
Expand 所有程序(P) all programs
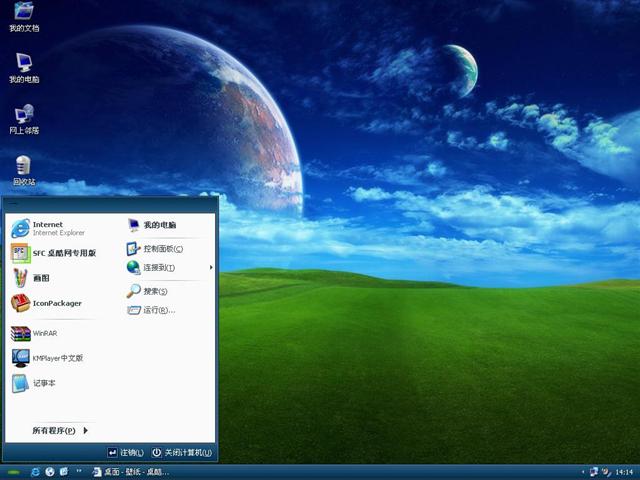point(60,430)
